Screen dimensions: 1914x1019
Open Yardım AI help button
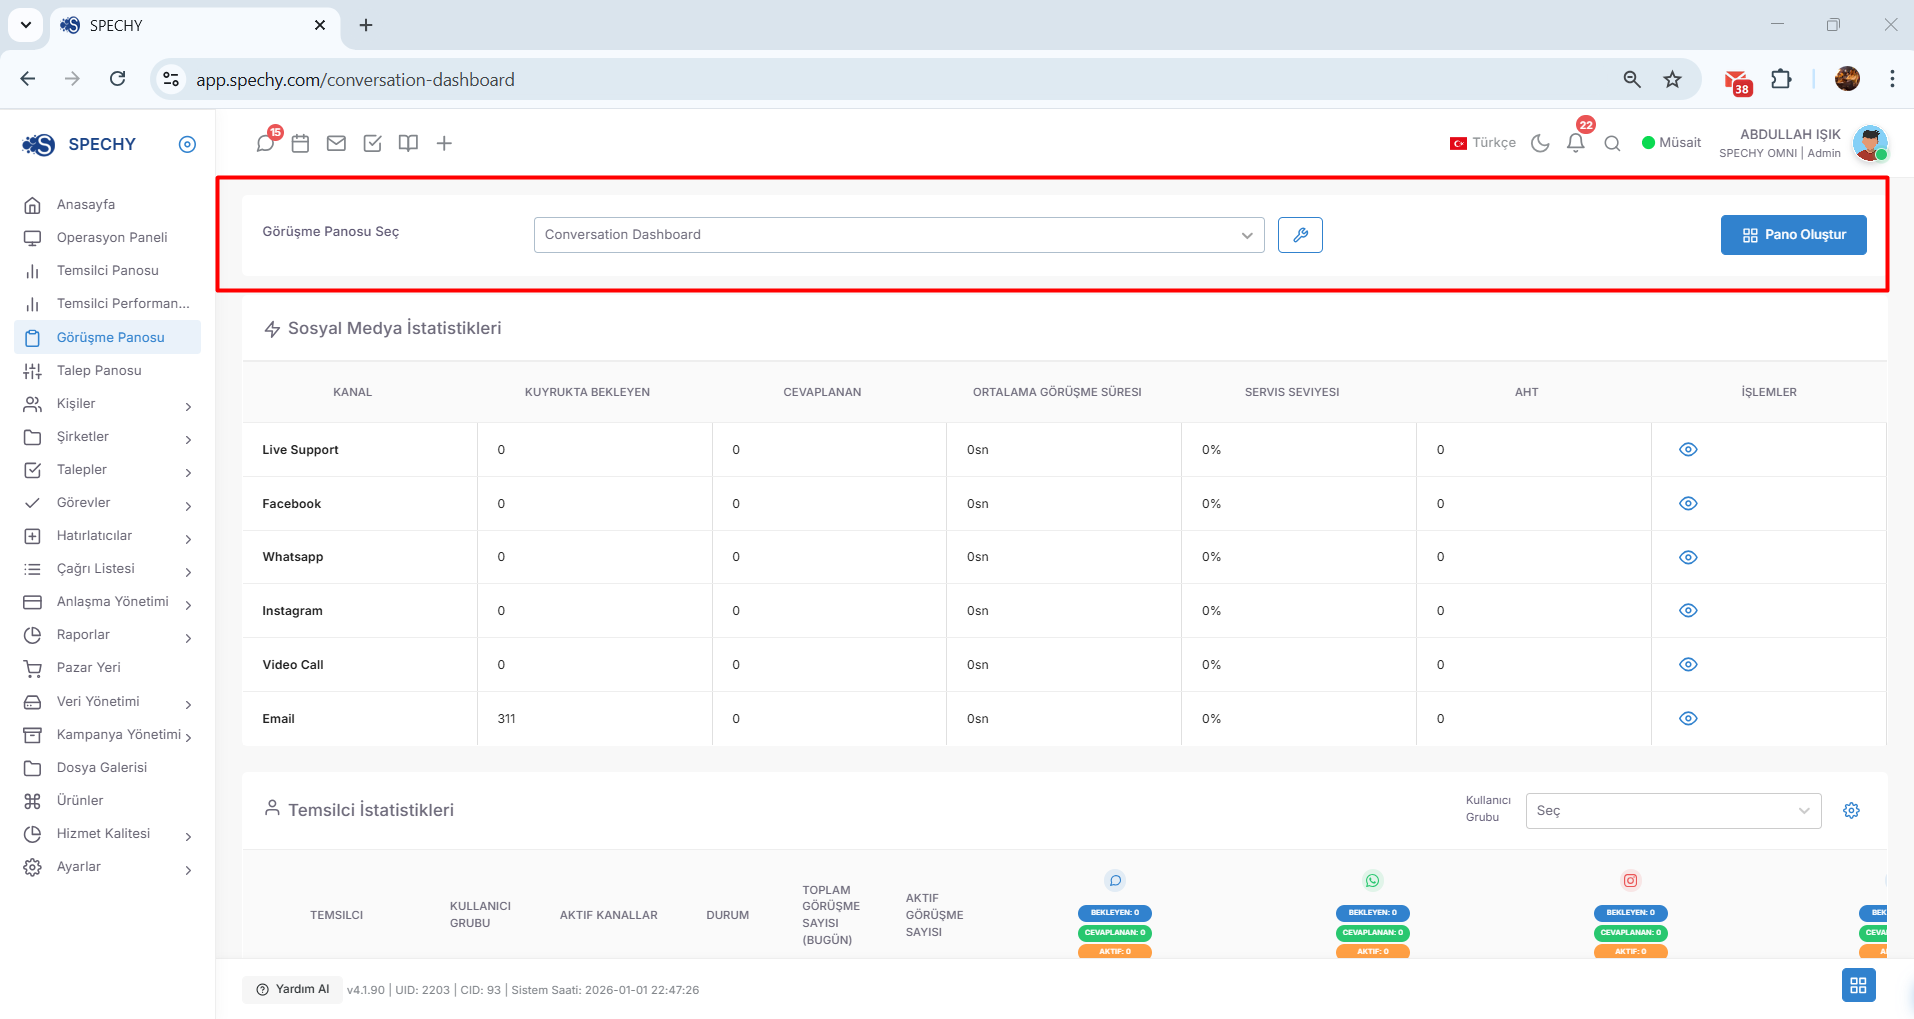pyautogui.click(x=292, y=989)
